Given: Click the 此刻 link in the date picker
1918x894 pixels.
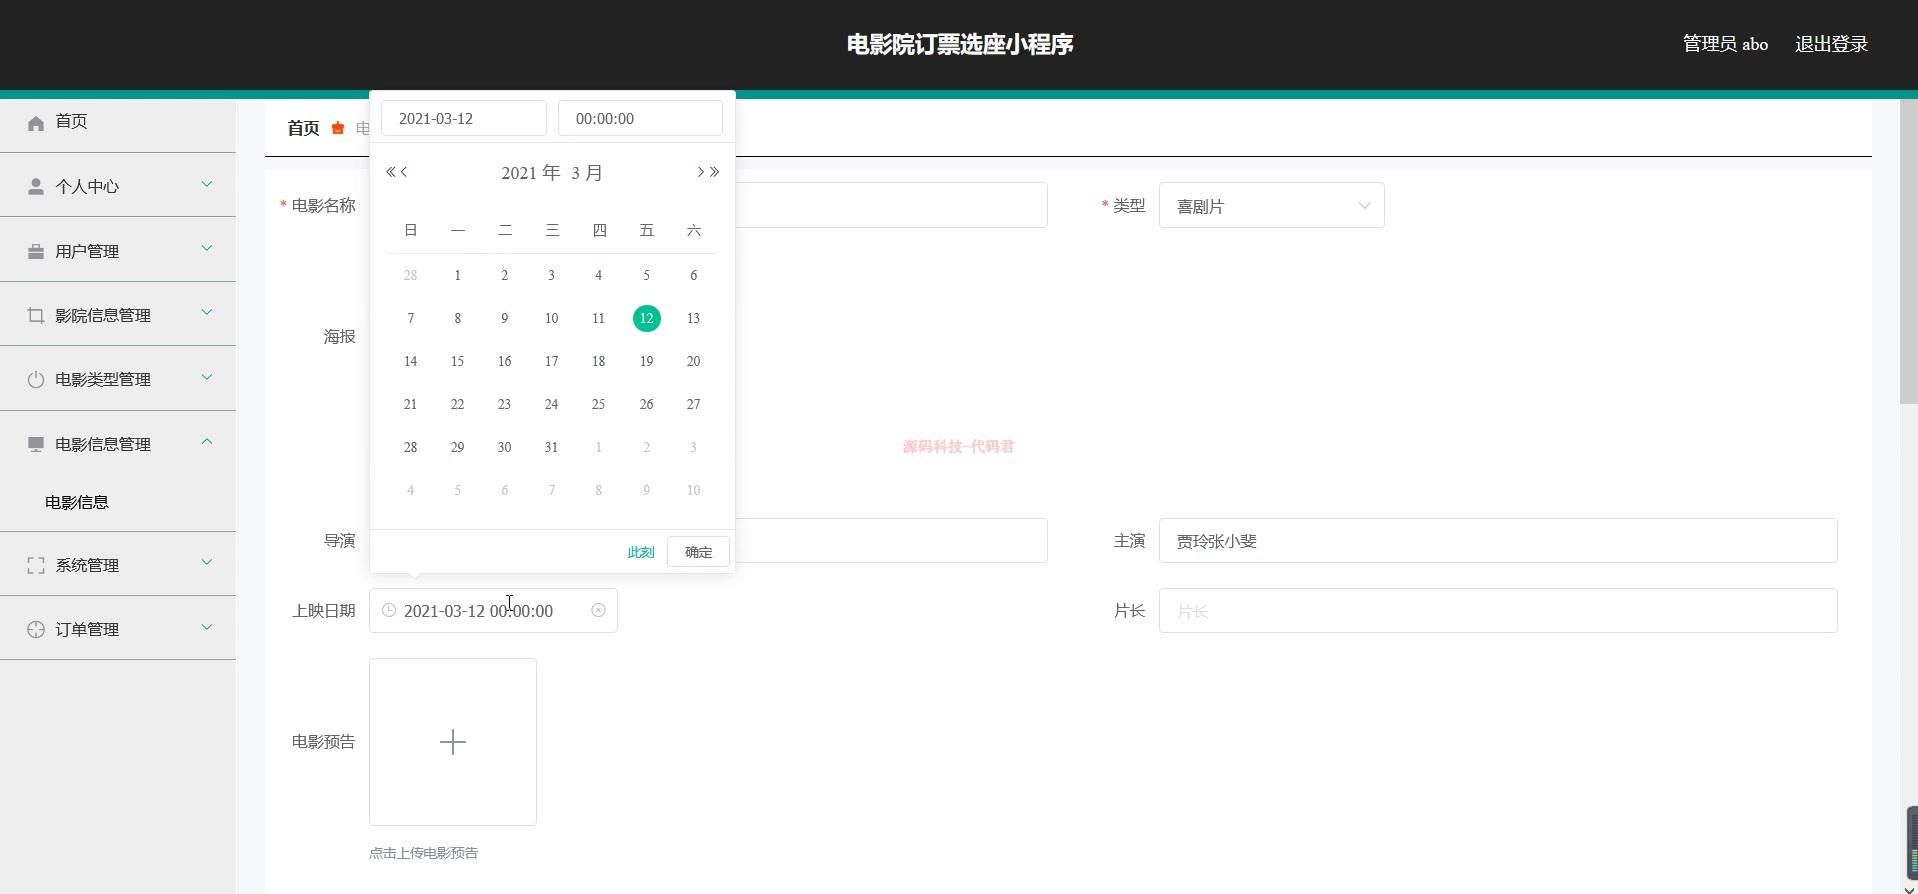Looking at the screenshot, I should pos(640,552).
